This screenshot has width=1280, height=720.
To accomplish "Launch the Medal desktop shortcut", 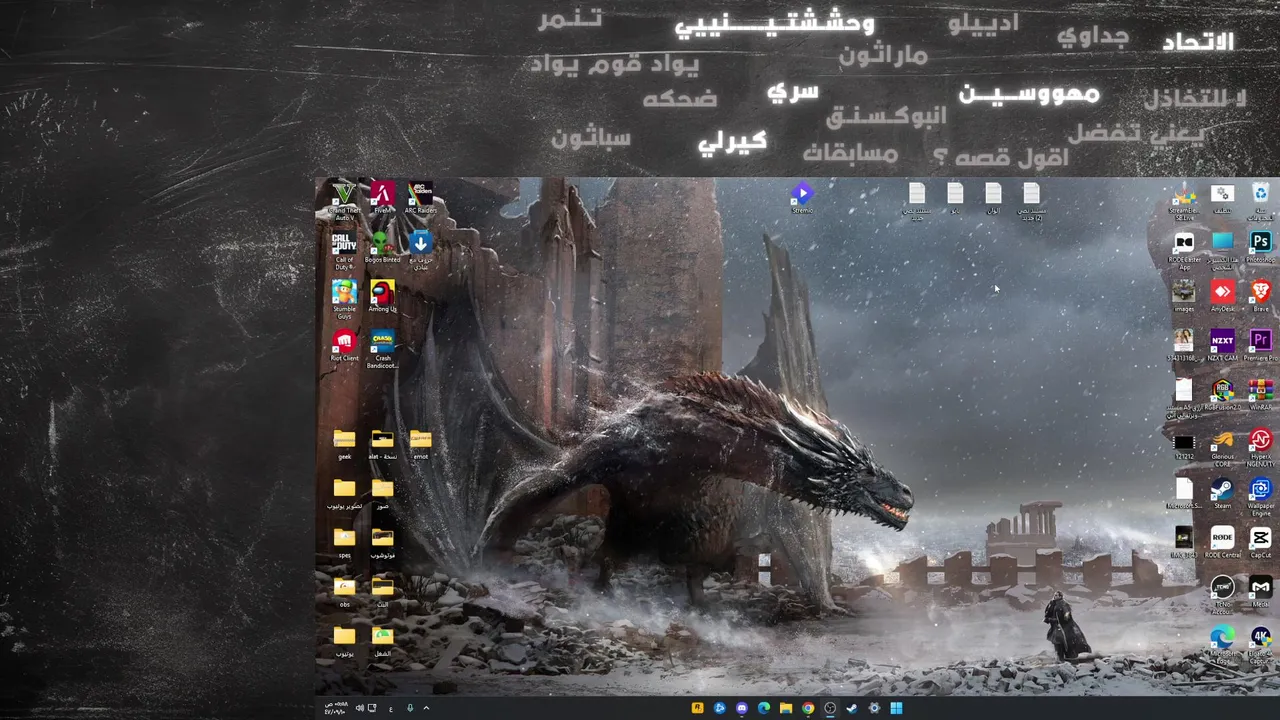I will [1260, 591].
